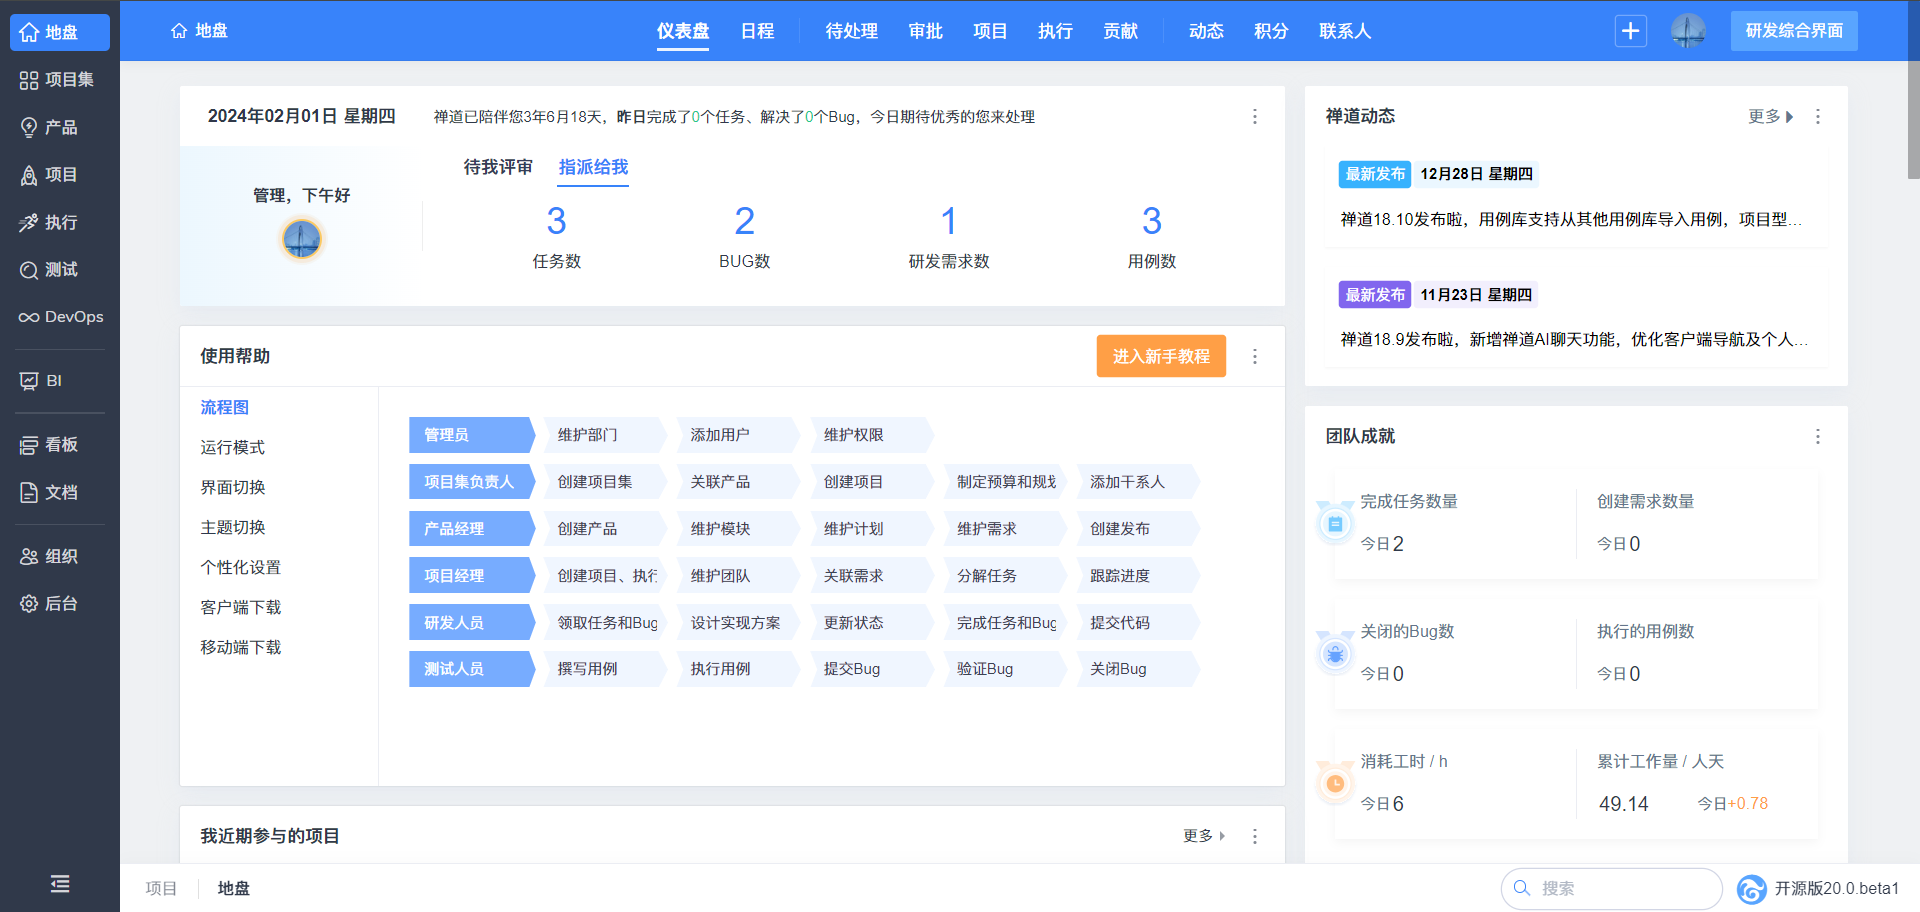Screen dimensions: 1920x912
Task: Collapse the left sidebar menu
Action: pos(60,884)
